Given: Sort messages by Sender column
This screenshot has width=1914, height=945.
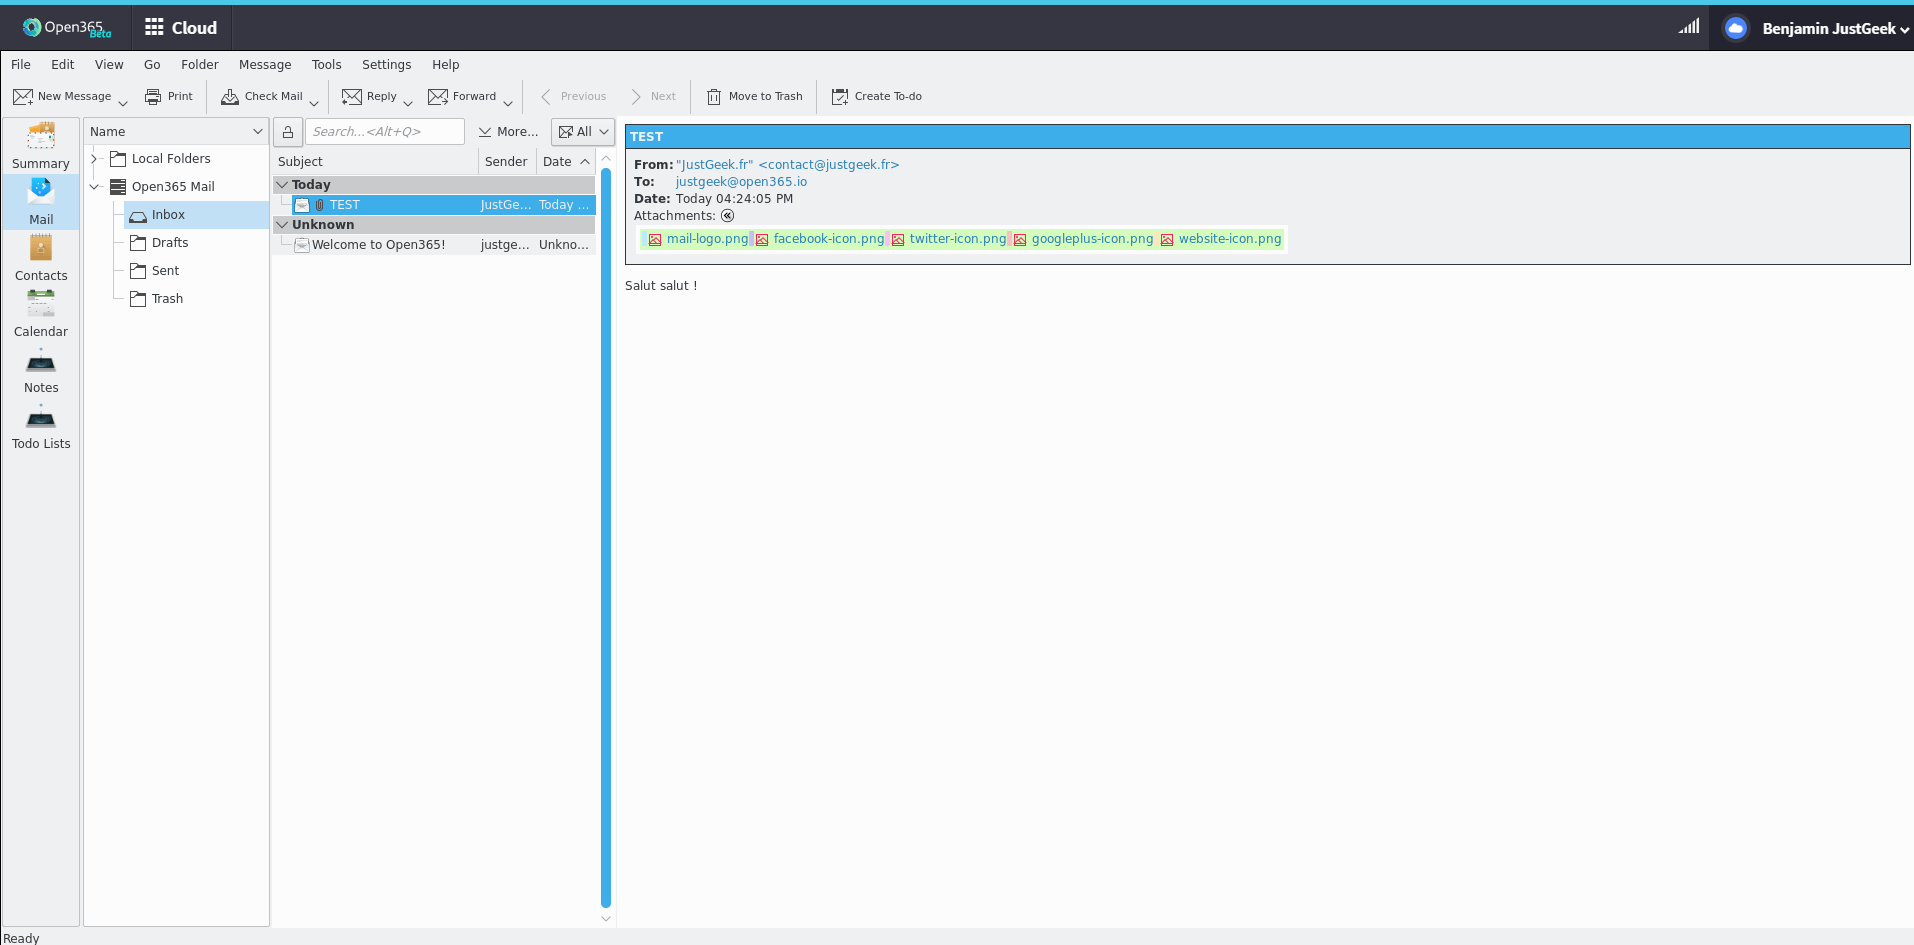Looking at the screenshot, I should coord(506,161).
